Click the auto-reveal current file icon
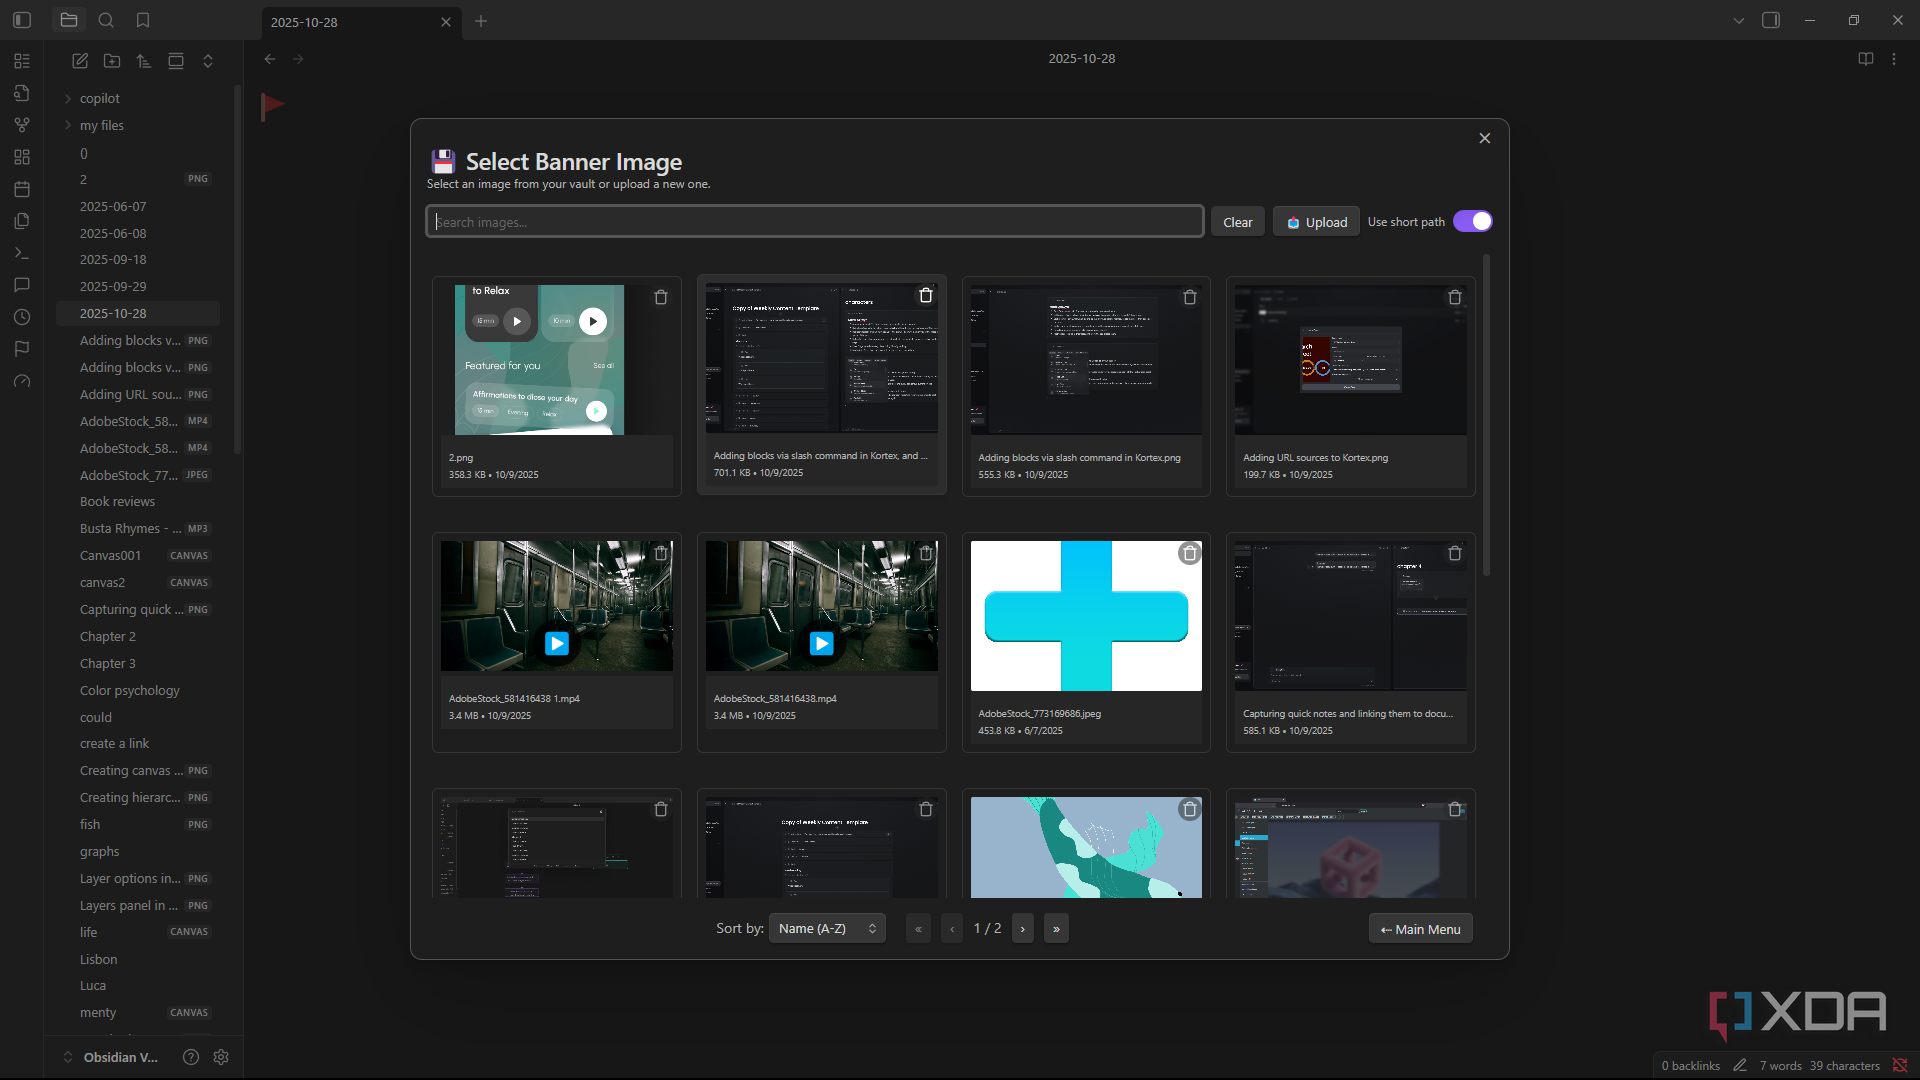 (x=176, y=61)
